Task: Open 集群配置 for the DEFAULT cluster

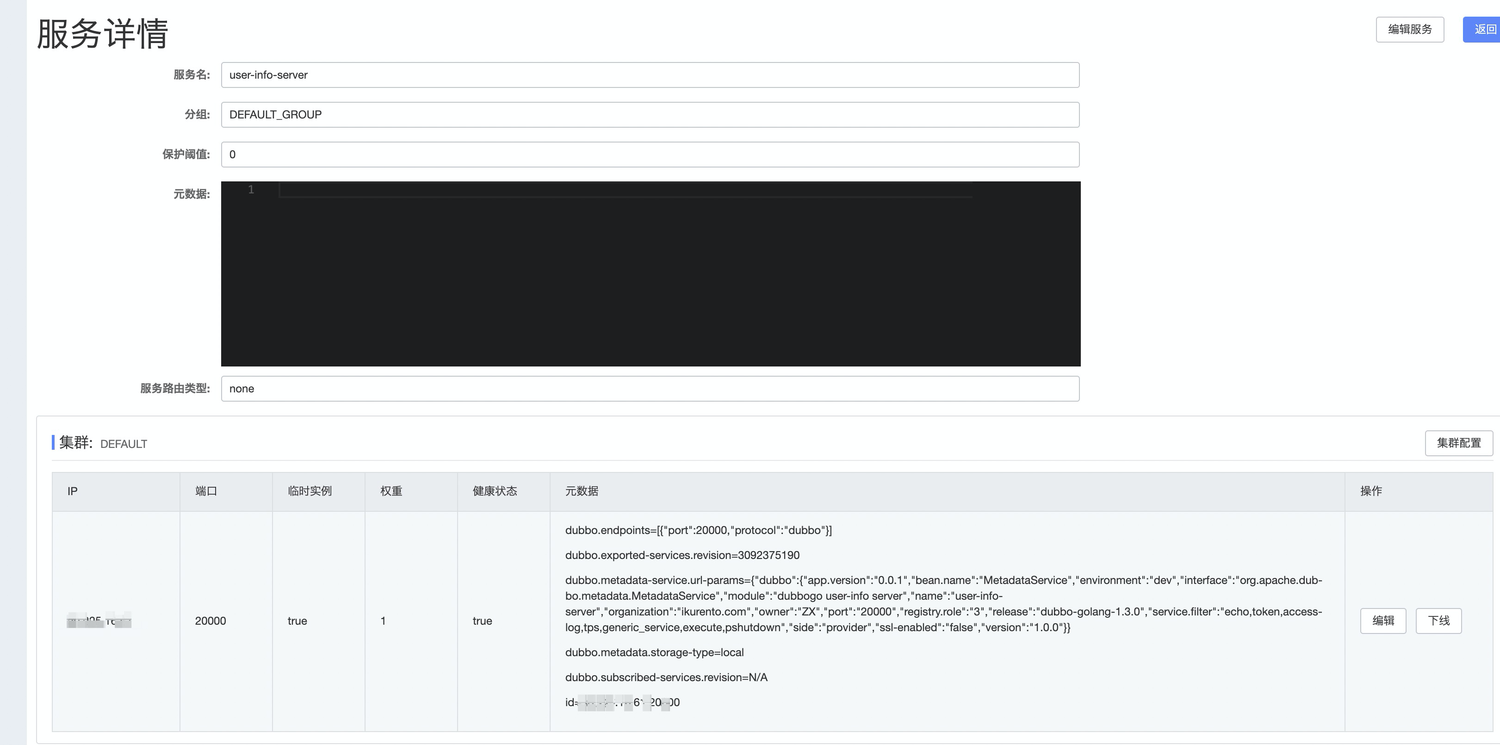Action: pos(1458,443)
